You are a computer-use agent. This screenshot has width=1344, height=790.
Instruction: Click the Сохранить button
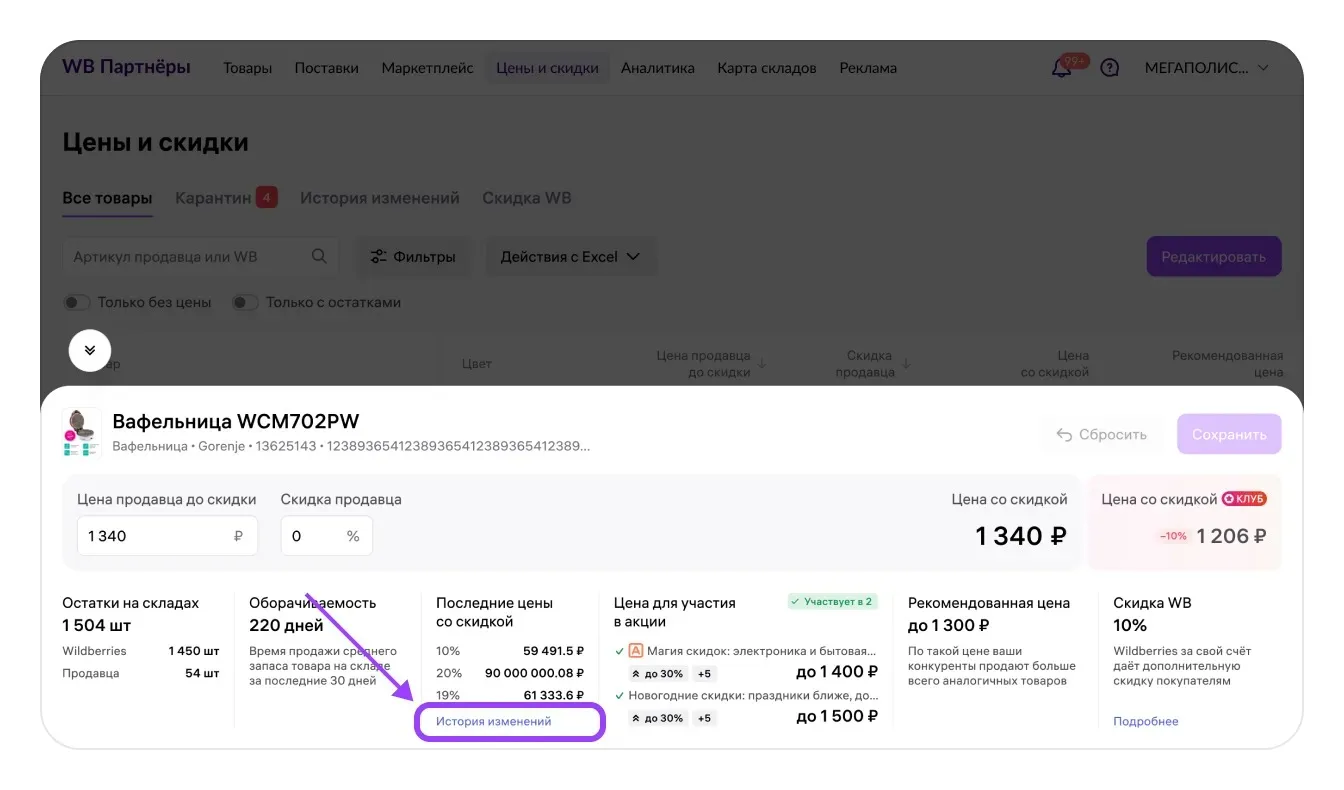[1229, 434]
